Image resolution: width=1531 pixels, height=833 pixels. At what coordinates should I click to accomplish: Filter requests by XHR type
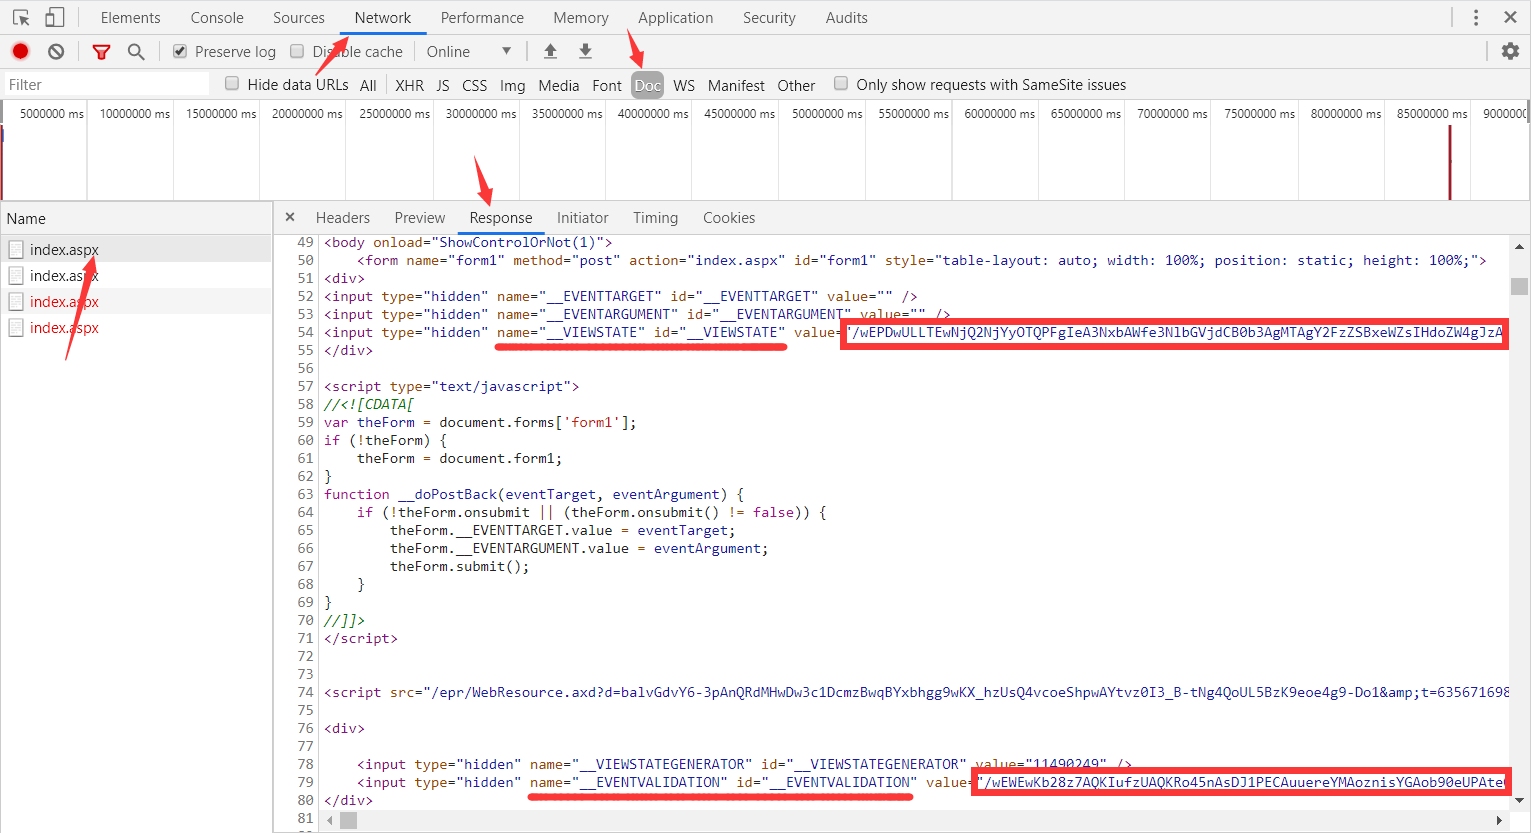(409, 86)
